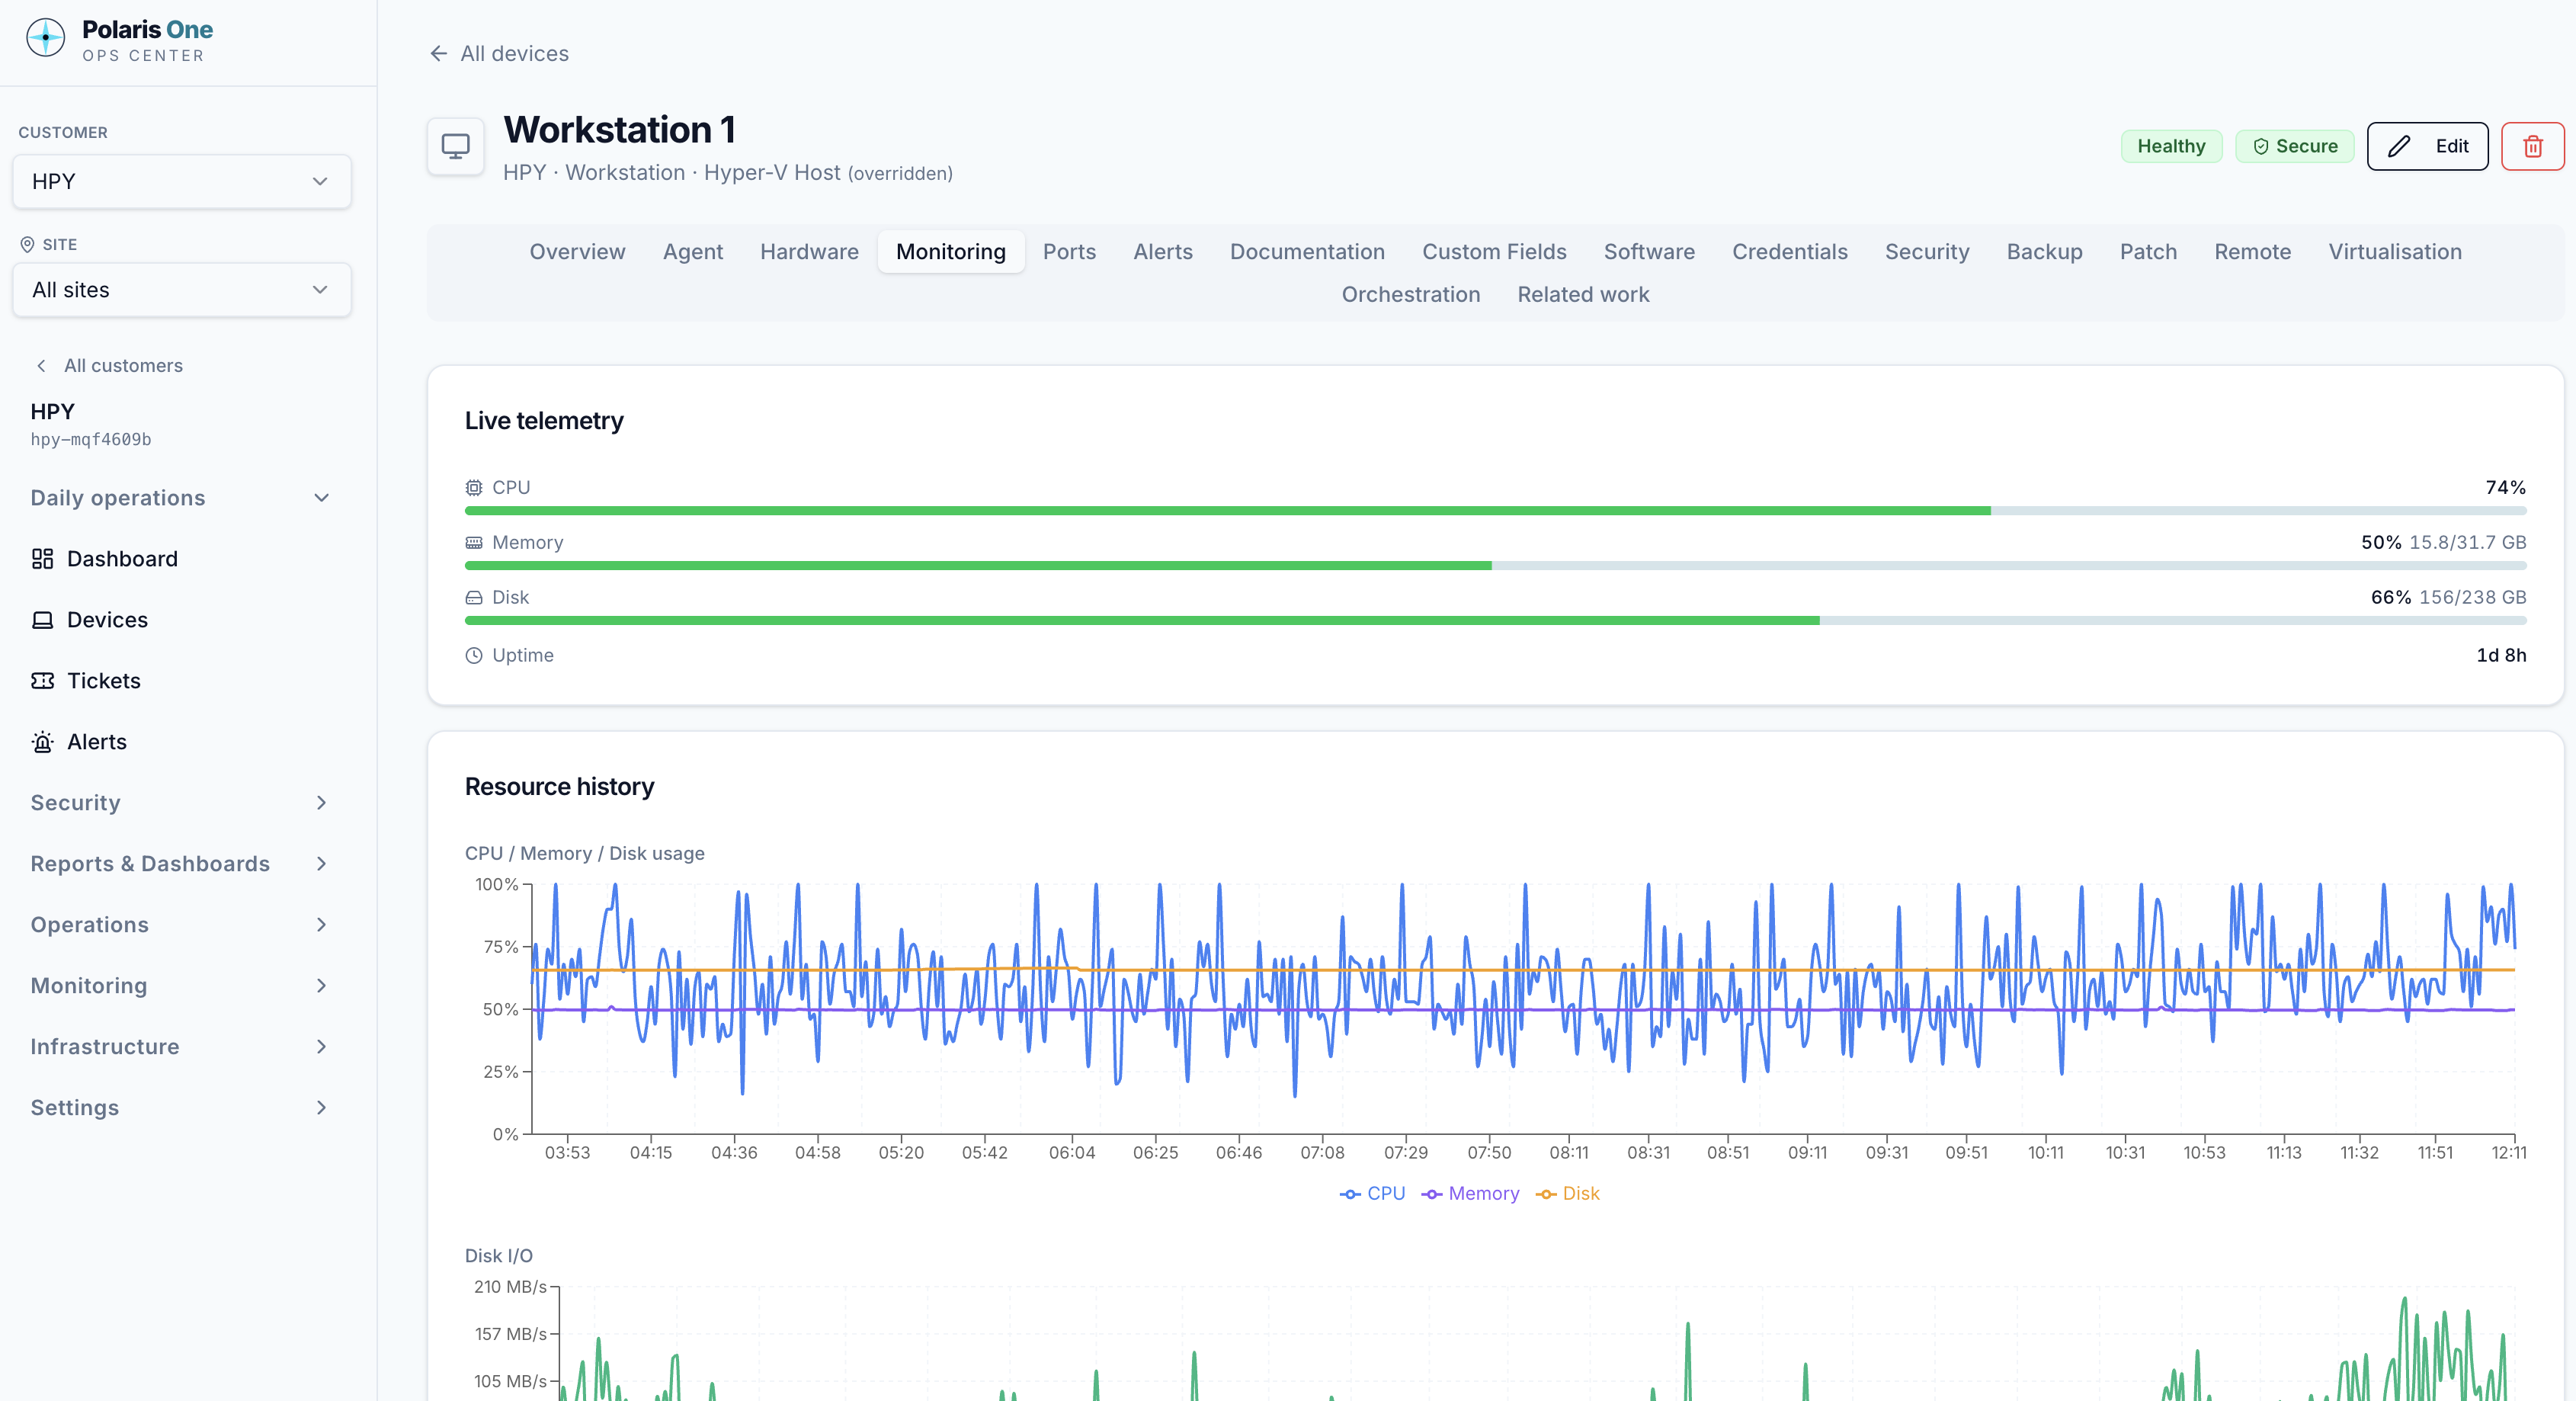Viewport: 2576px width, 1401px height.
Task: Click the workstation monitor icon by the title
Action: tap(456, 147)
